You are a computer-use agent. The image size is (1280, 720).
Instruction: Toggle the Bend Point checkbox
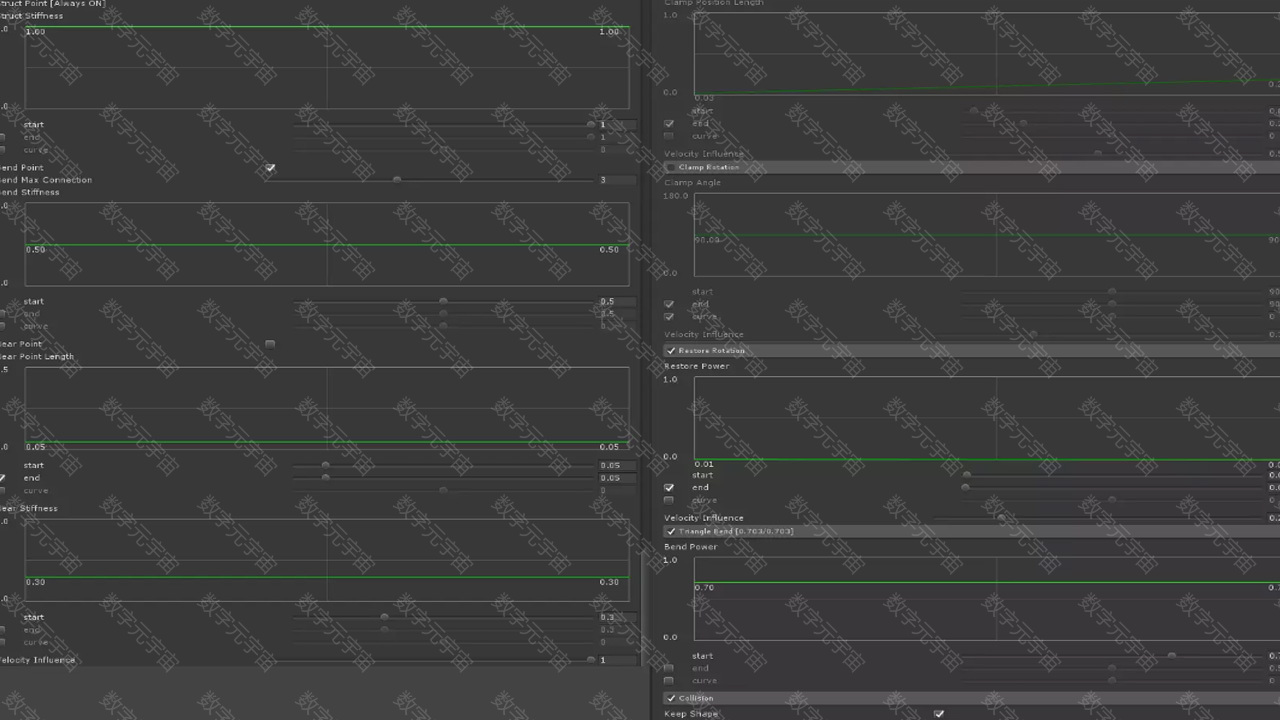(270, 168)
